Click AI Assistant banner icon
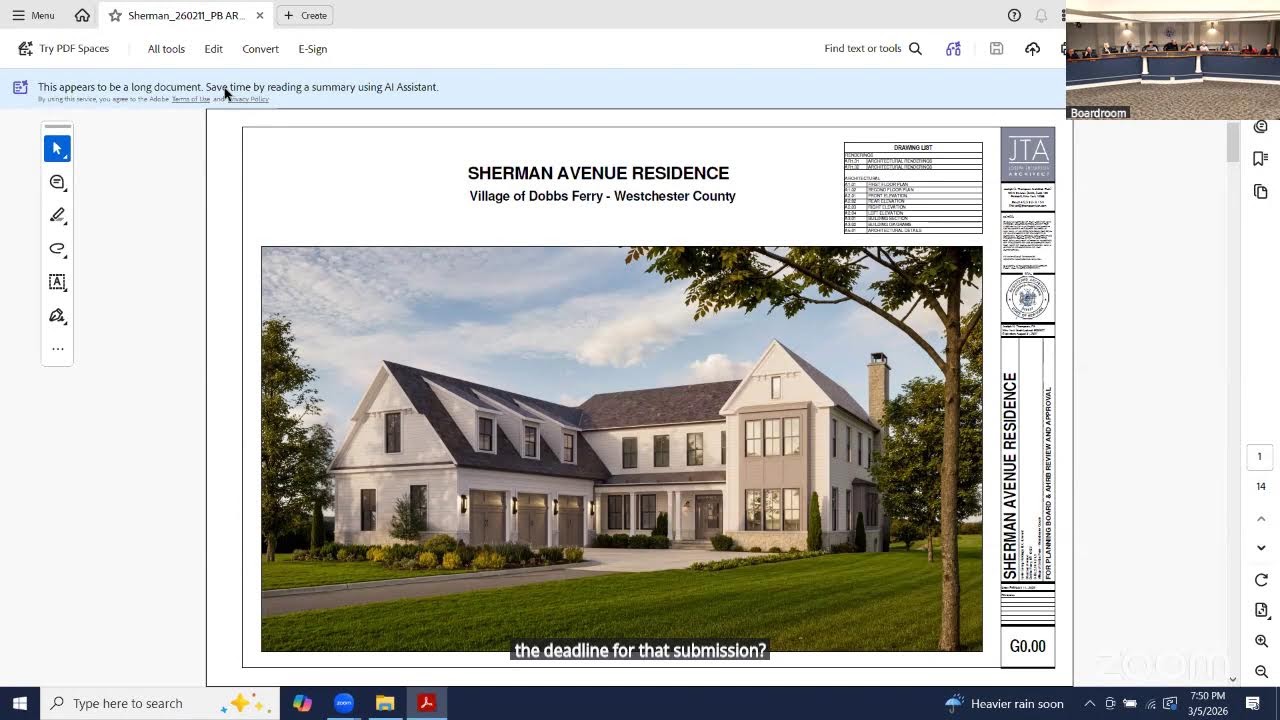Screen dimensions: 1280x720 click(x=20, y=87)
